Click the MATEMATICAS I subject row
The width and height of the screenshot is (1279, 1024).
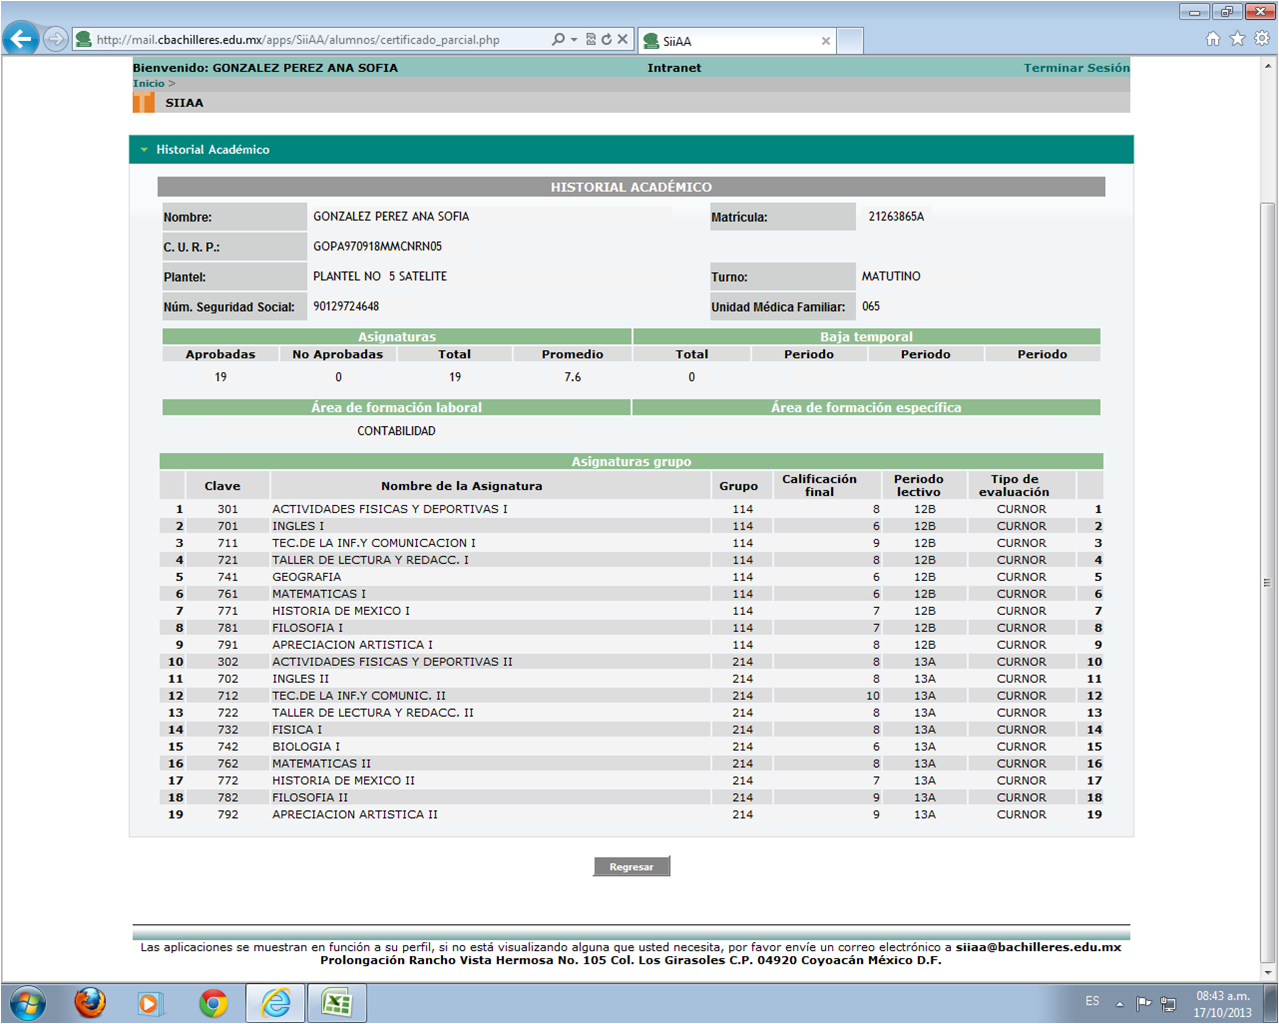[632, 594]
